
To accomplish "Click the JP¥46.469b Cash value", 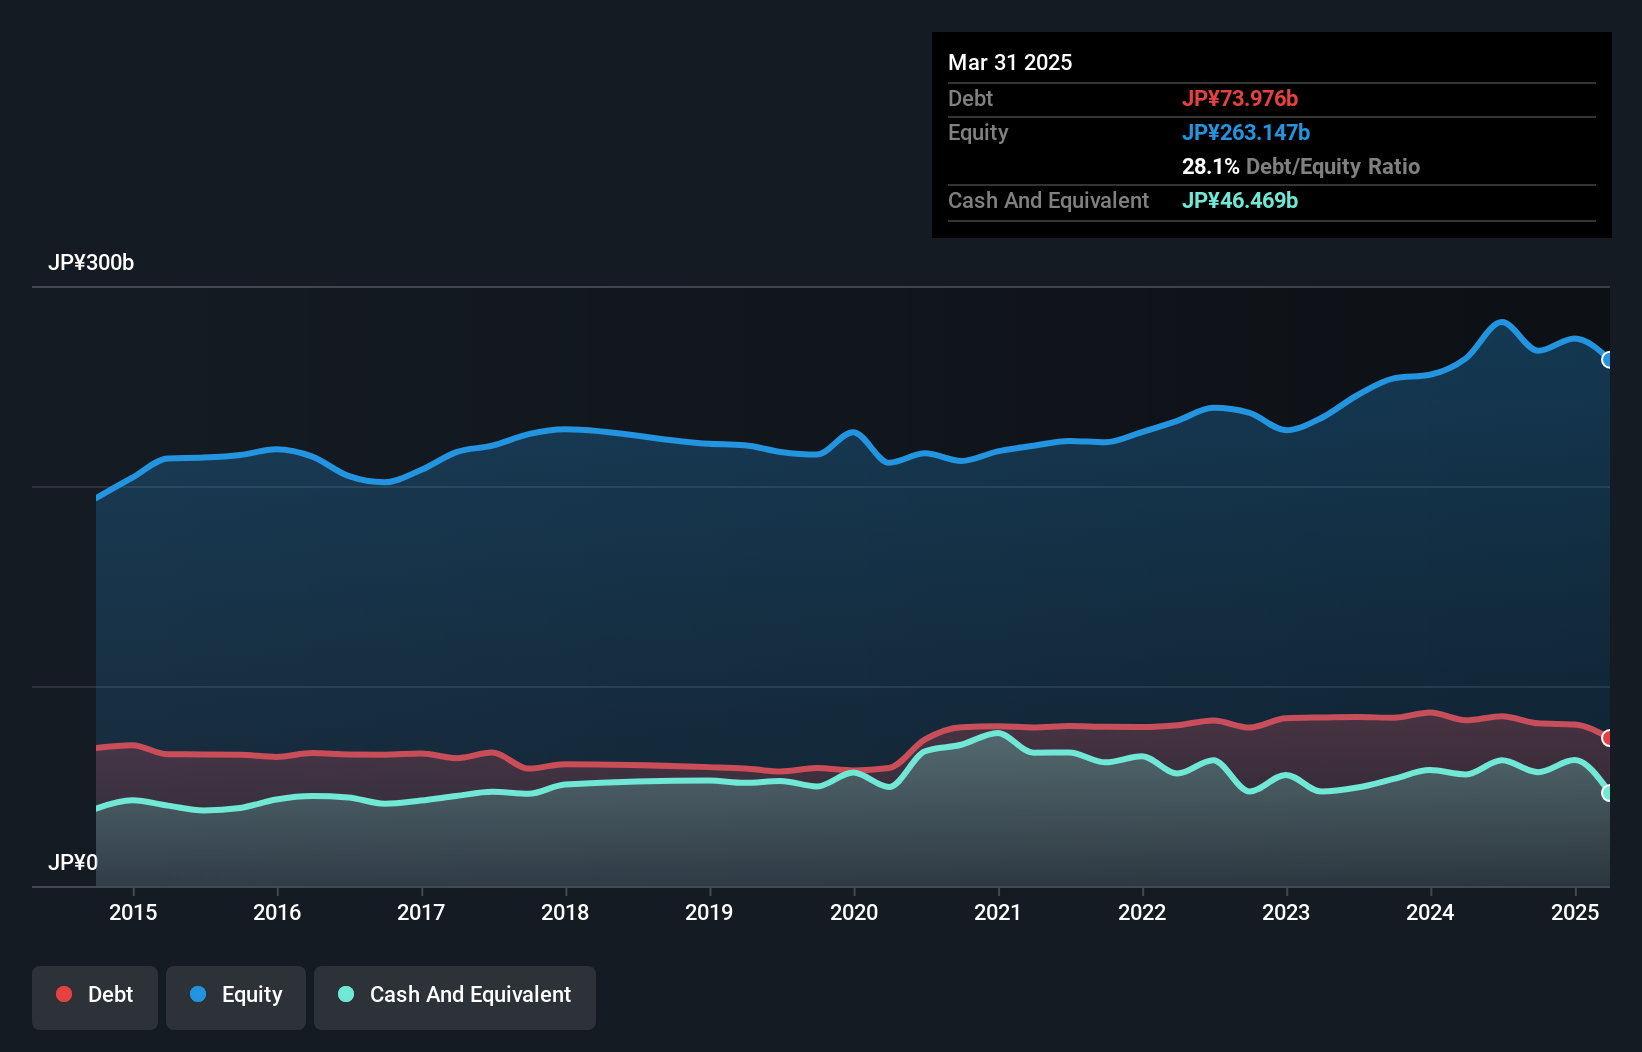I will pyautogui.click(x=1240, y=200).
